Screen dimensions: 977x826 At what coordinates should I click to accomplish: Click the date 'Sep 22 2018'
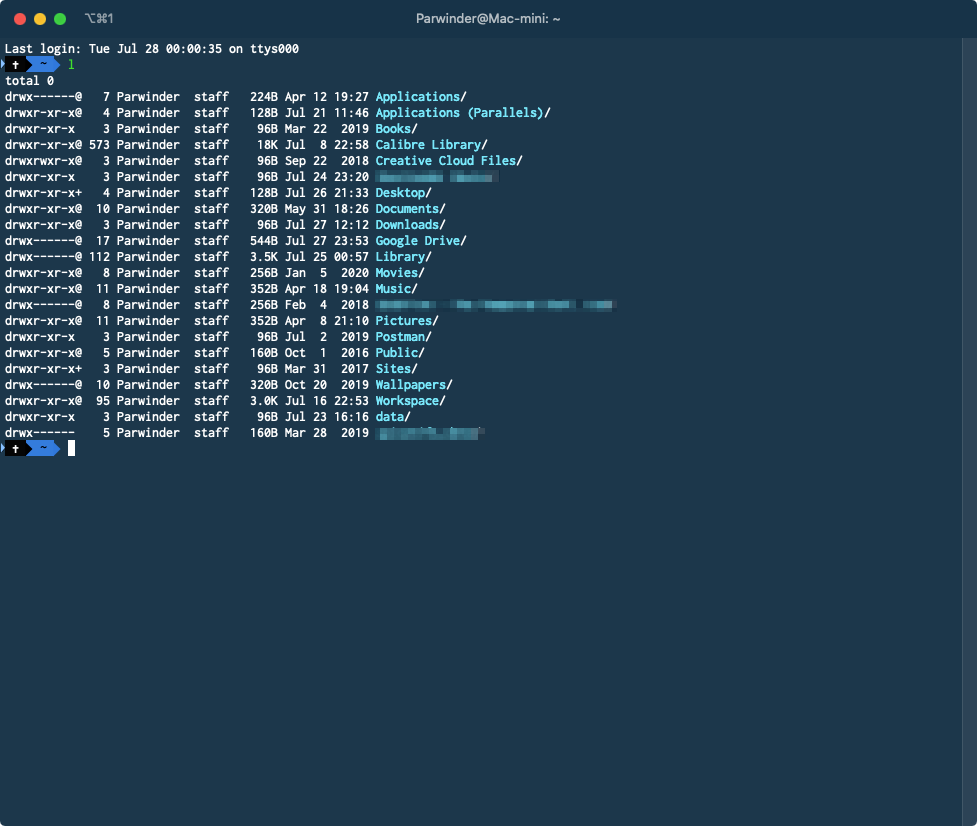tap(326, 161)
